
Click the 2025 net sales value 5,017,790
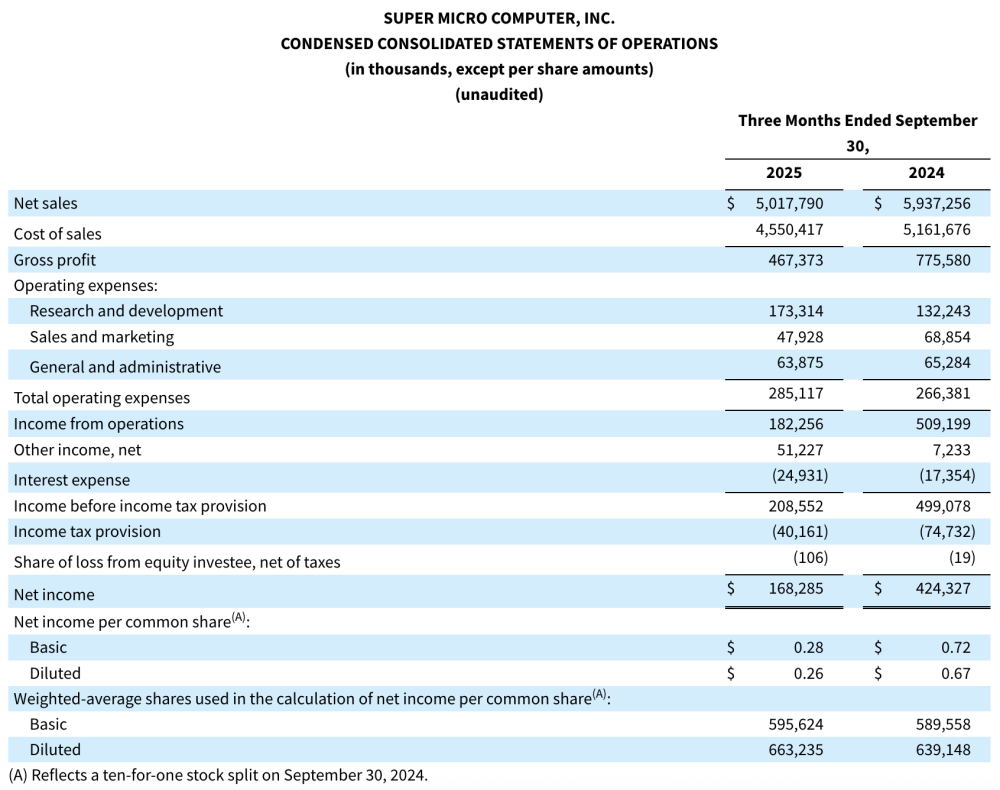pos(789,203)
